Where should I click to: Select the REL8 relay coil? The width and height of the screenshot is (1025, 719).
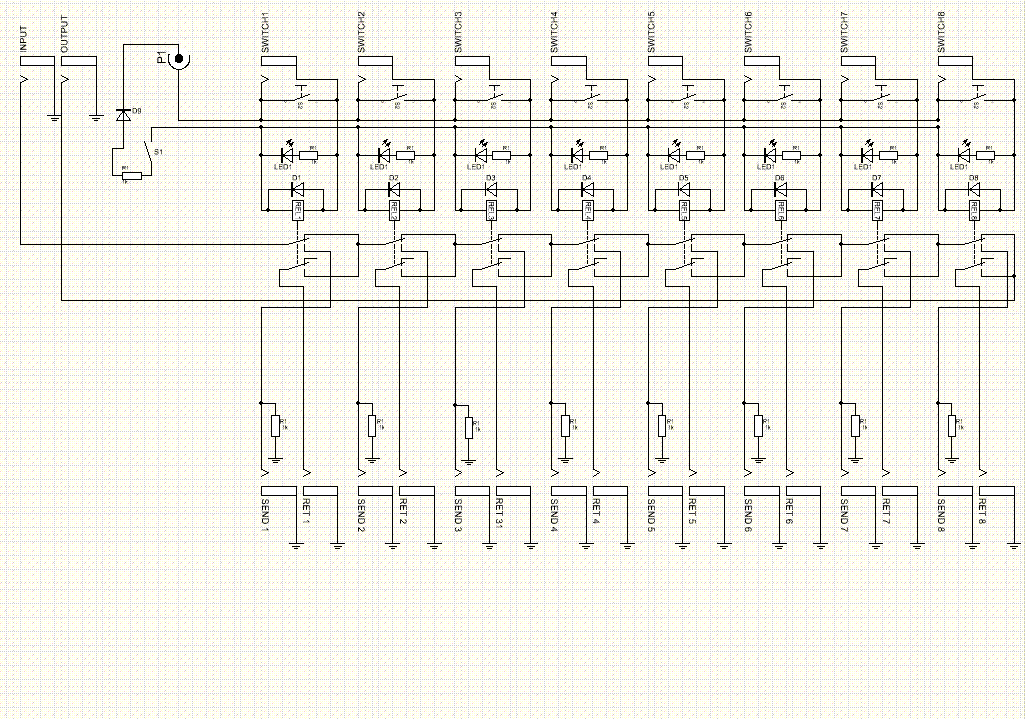(974, 211)
